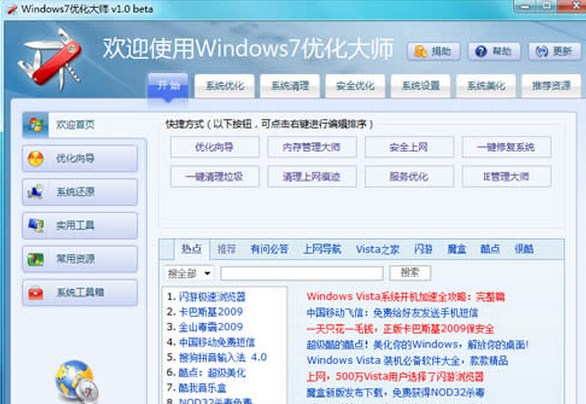
Task: Select the 很酷 tab
Action: 524,249
